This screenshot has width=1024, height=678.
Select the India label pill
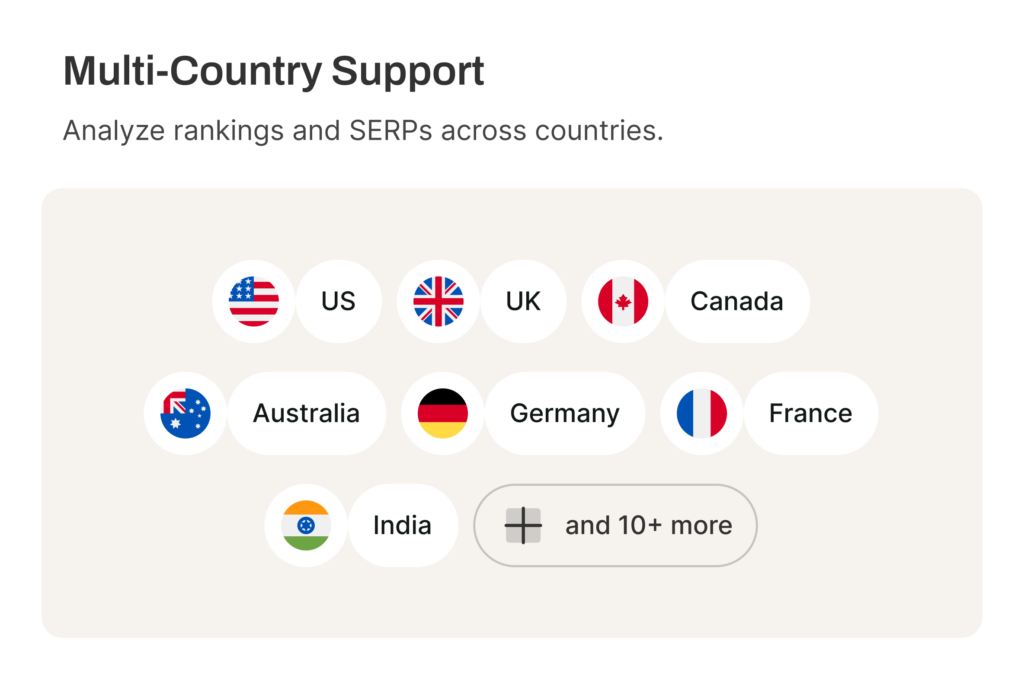coord(402,525)
